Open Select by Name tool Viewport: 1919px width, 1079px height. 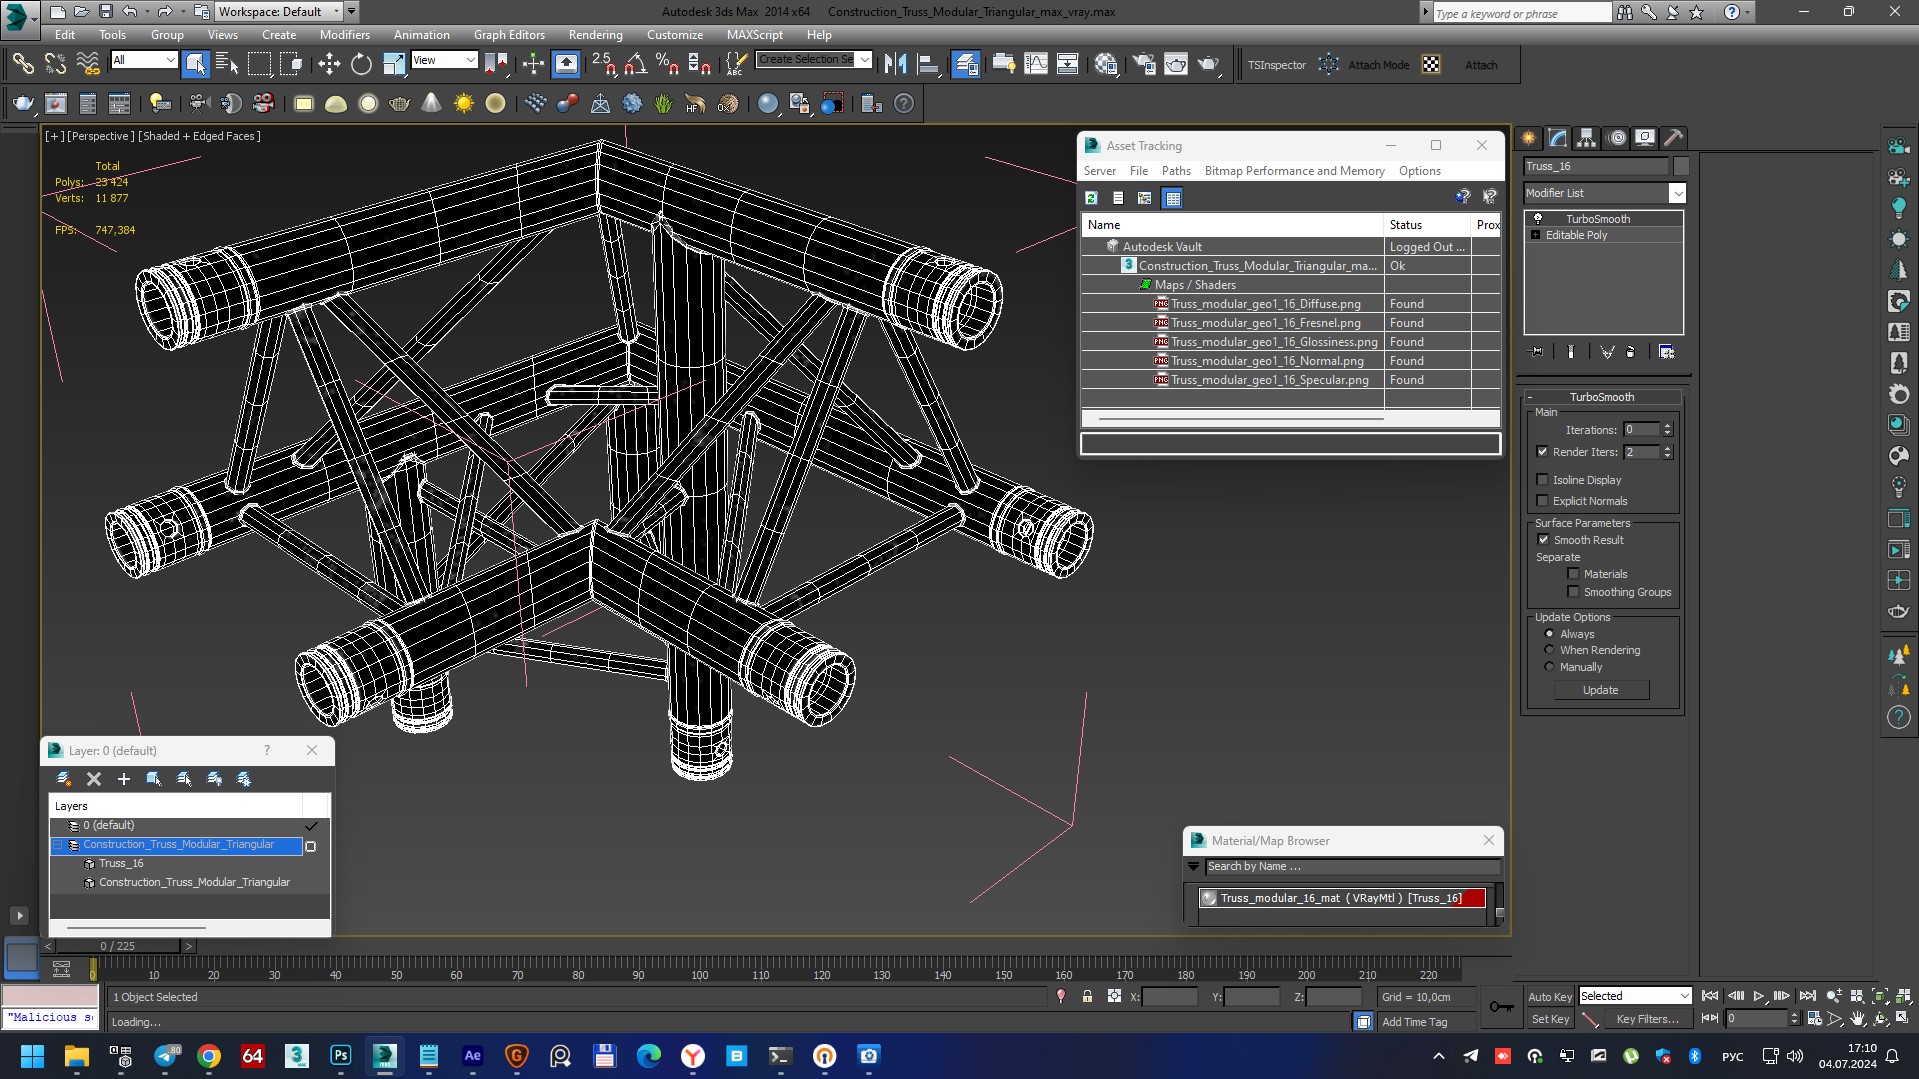pyautogui.click(x=227, y=65)
